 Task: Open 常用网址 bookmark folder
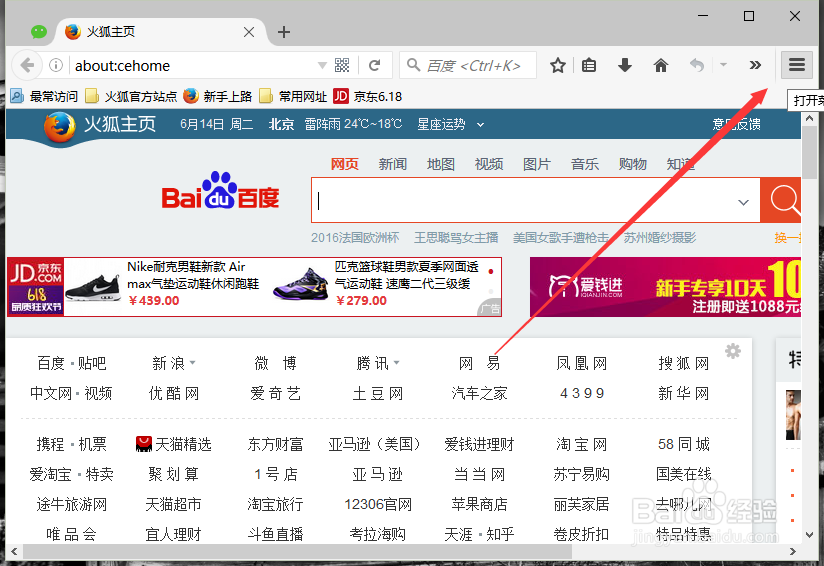[x=293, y=96]
